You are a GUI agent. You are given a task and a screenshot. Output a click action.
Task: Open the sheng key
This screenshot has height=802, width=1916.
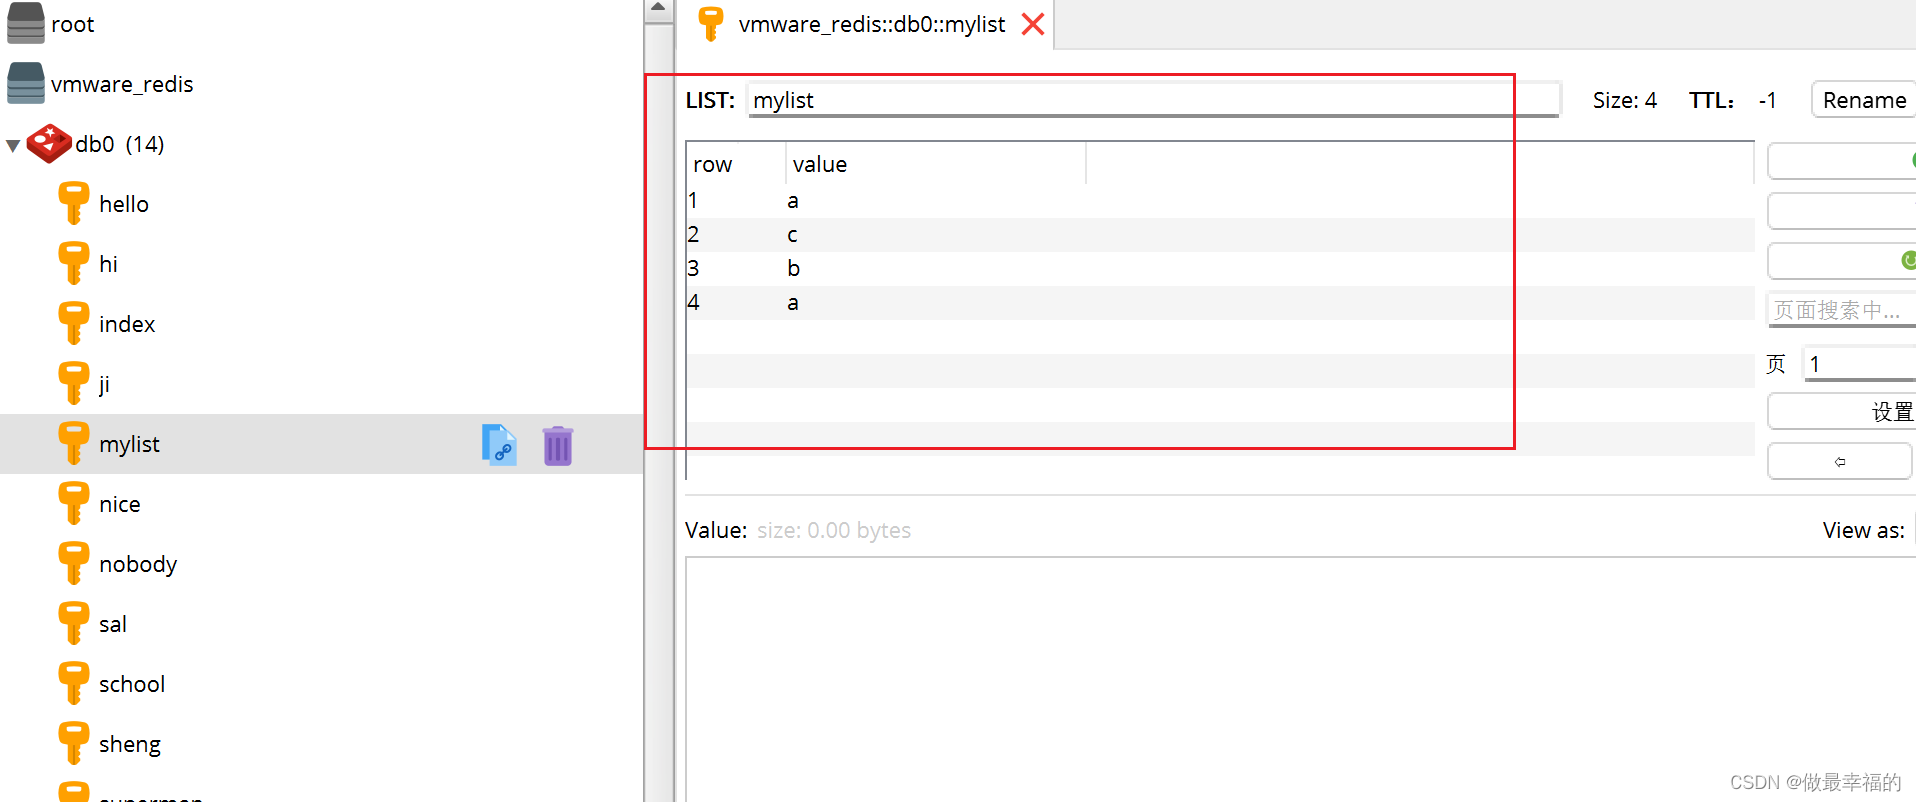click(x=130, y=745)
